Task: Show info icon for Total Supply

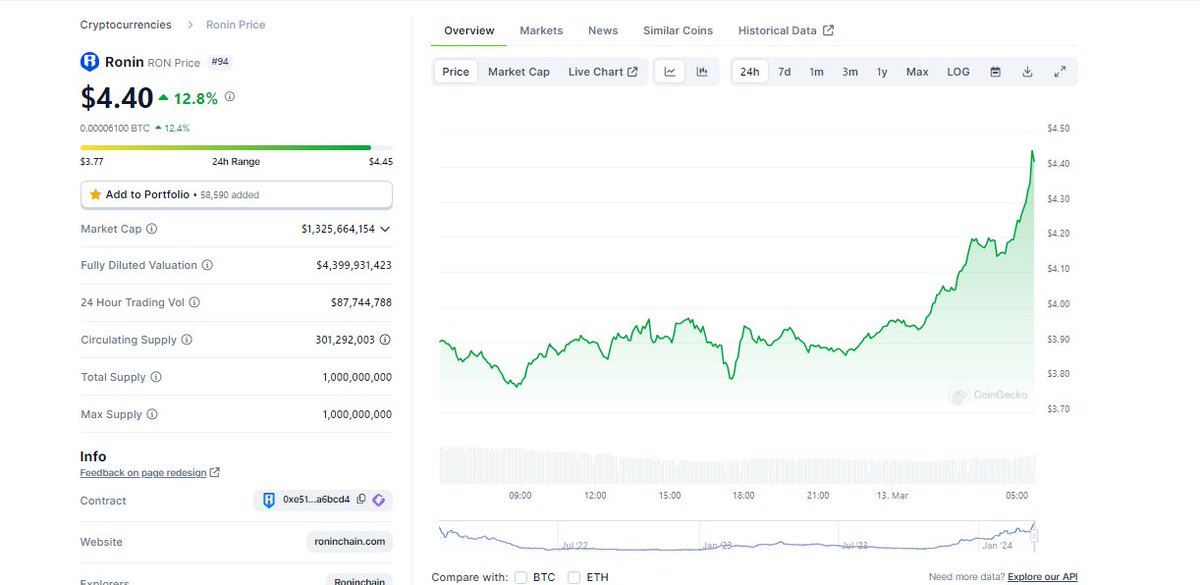Action: tap(156, 378)
